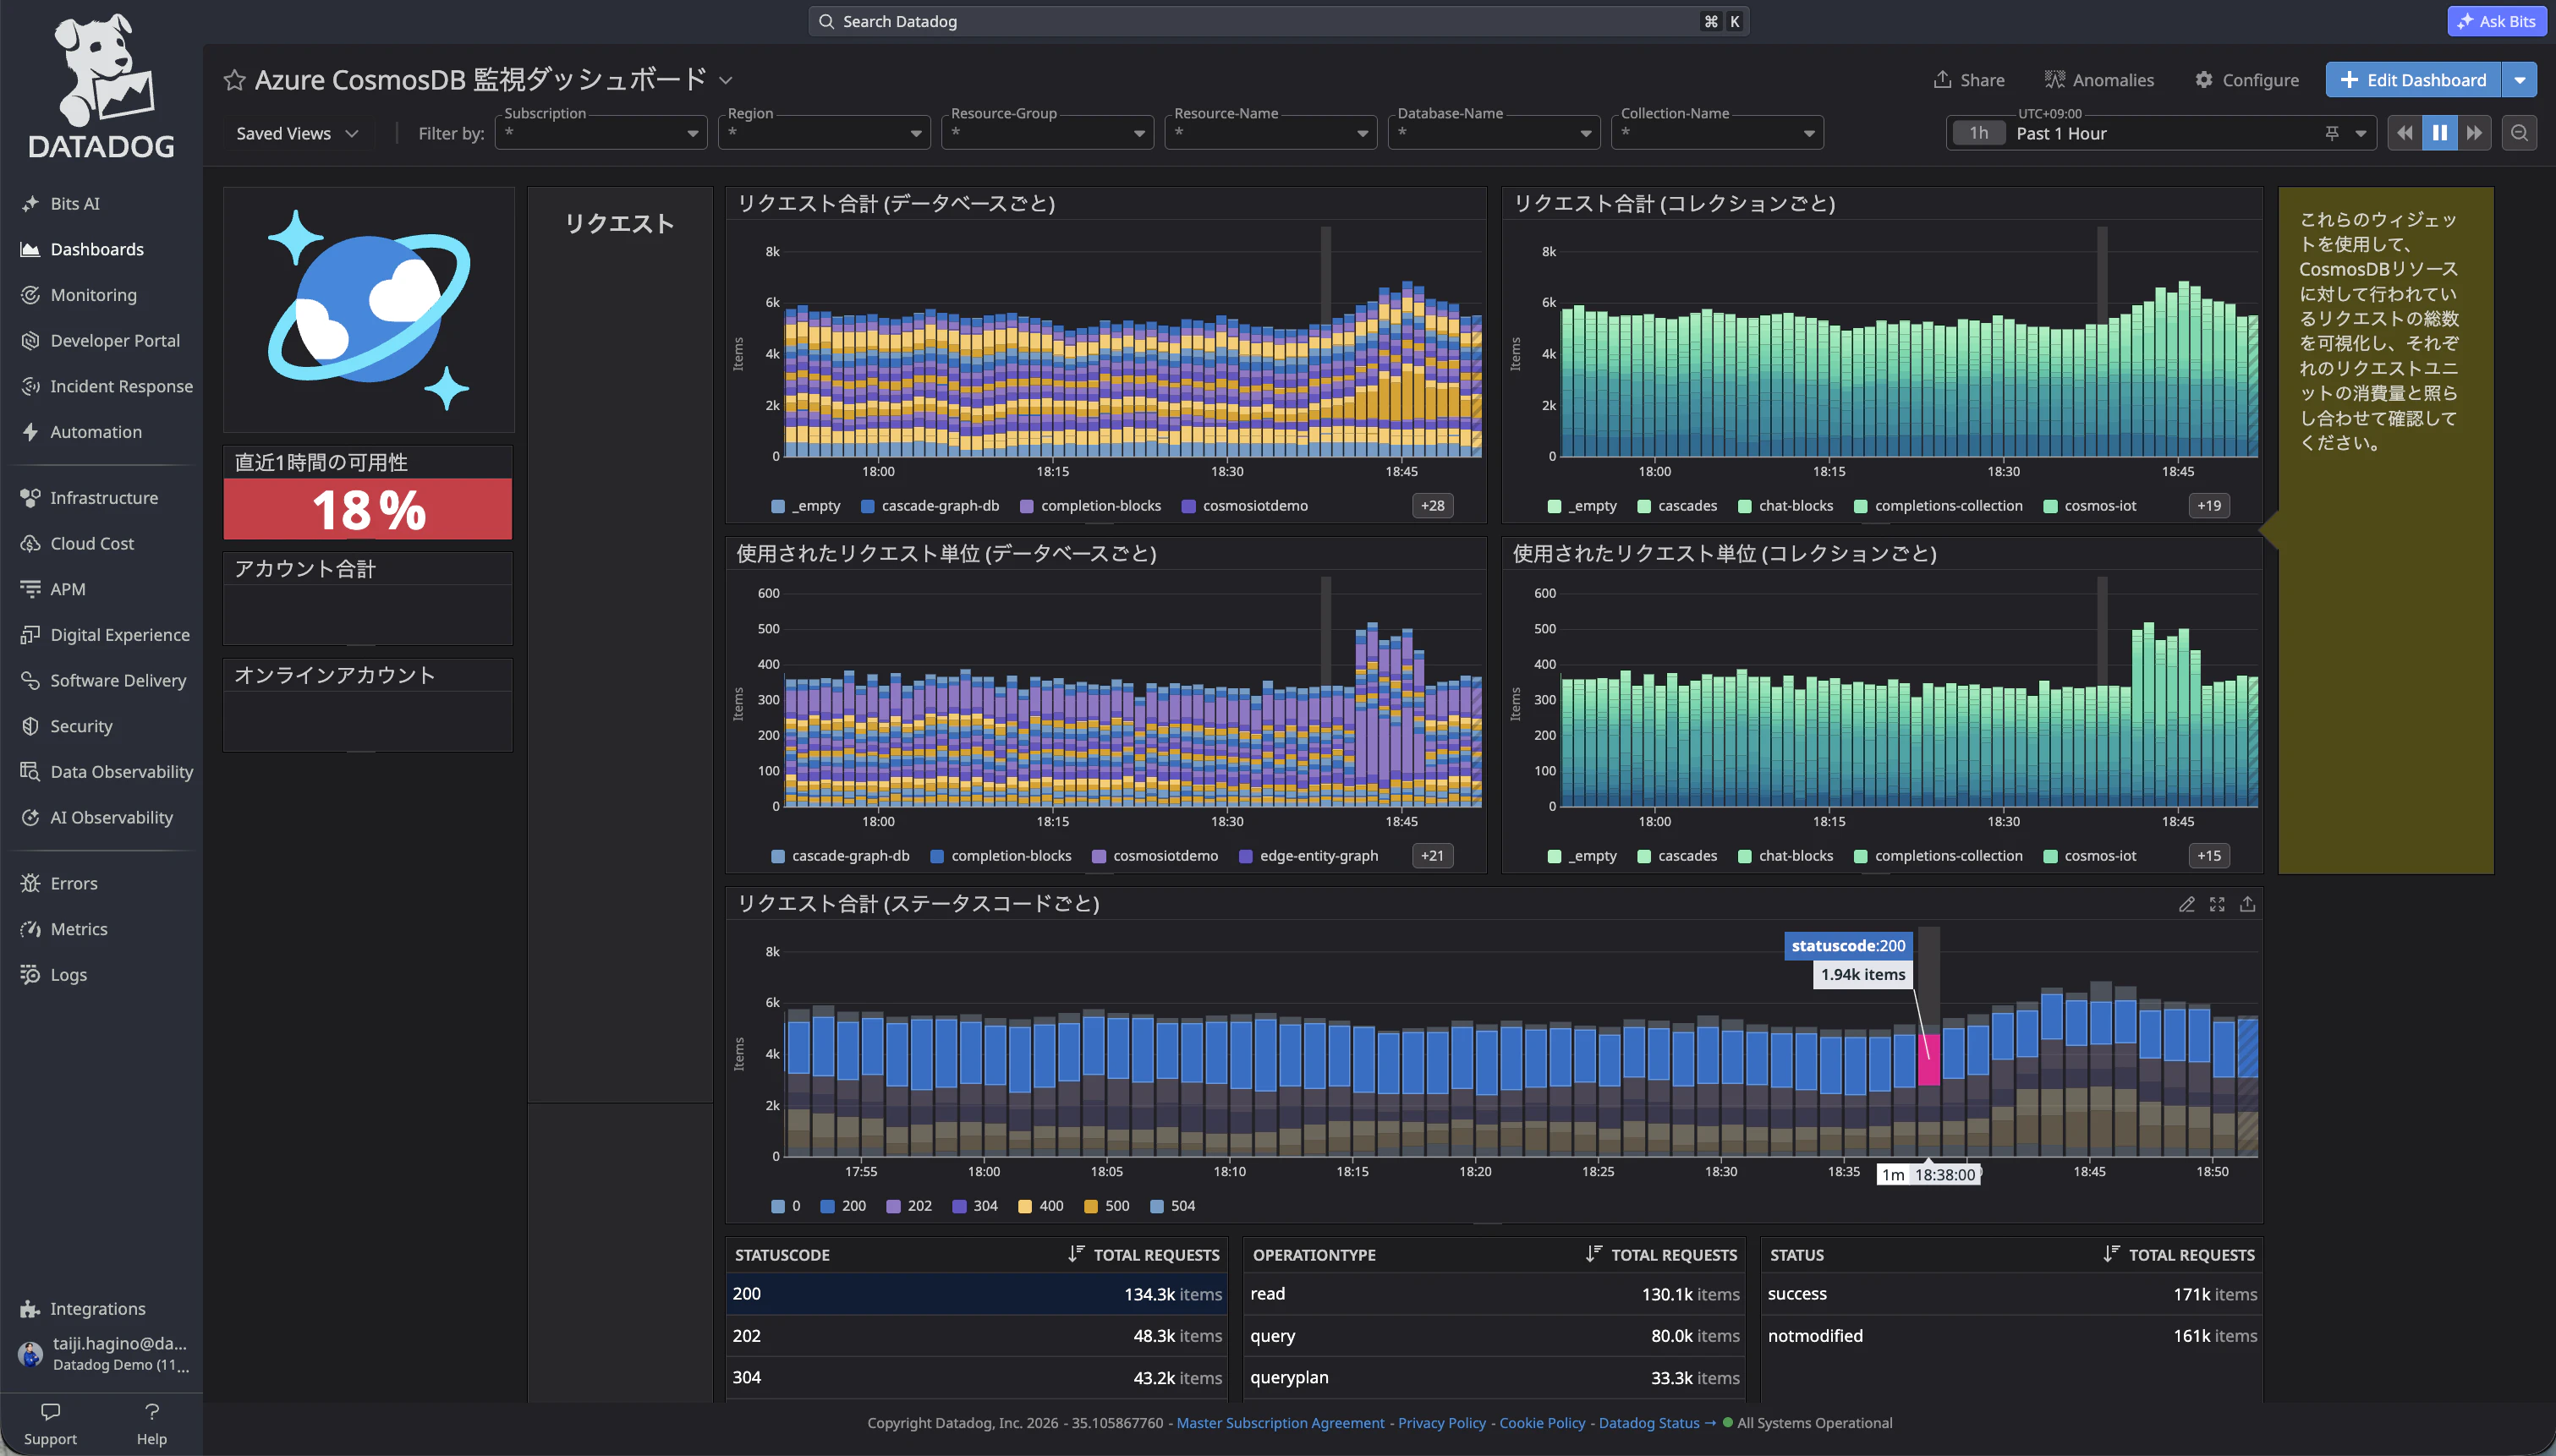Click the Data Observability sidebar icon
The height and width of the screenshot is (1456, 2556).
(30, 772)
